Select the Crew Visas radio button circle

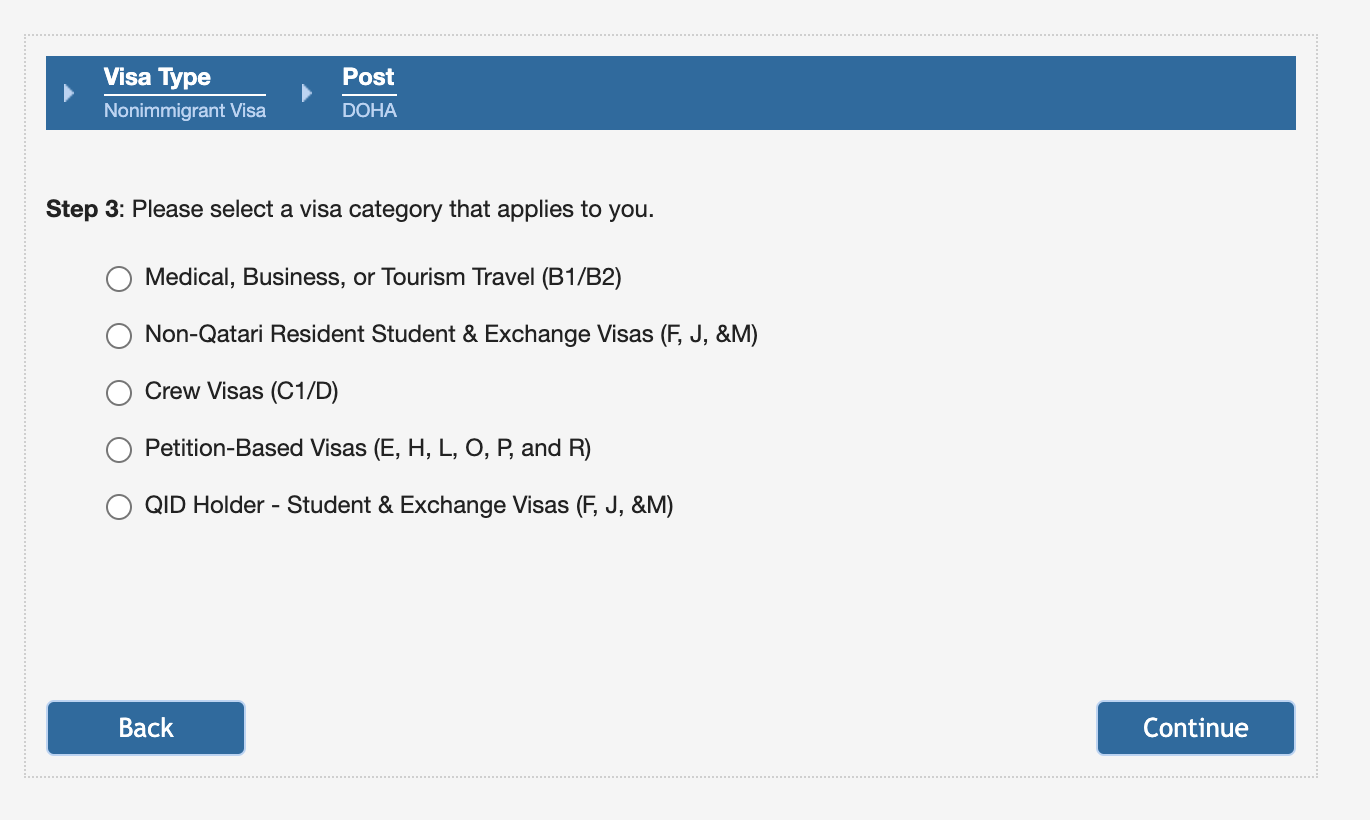point(119,392)
